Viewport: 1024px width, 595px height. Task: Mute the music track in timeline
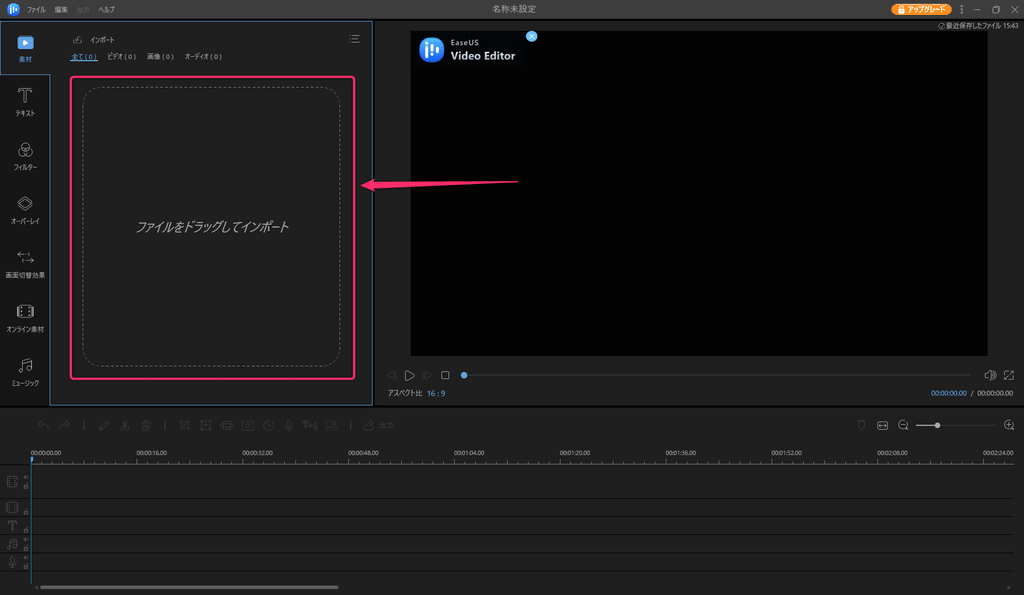26,540
